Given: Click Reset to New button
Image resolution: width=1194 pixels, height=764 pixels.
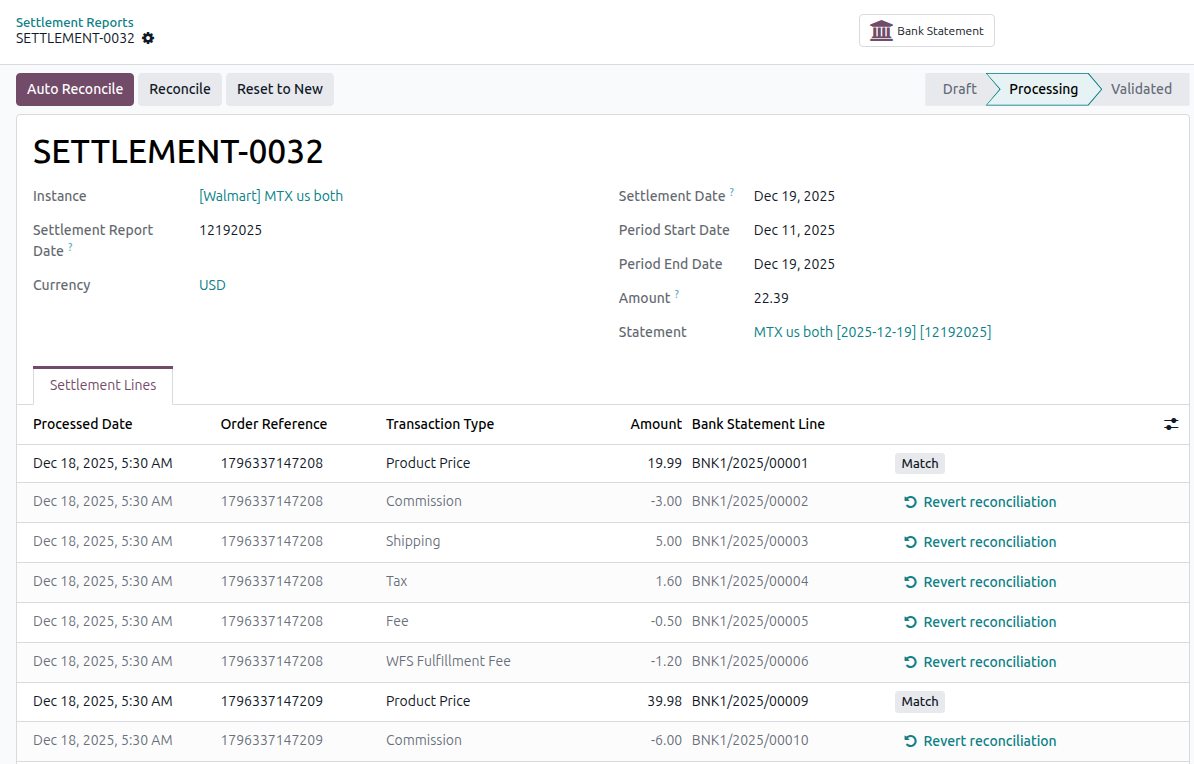Looking at the screenshot, I should tap(279, 89).
